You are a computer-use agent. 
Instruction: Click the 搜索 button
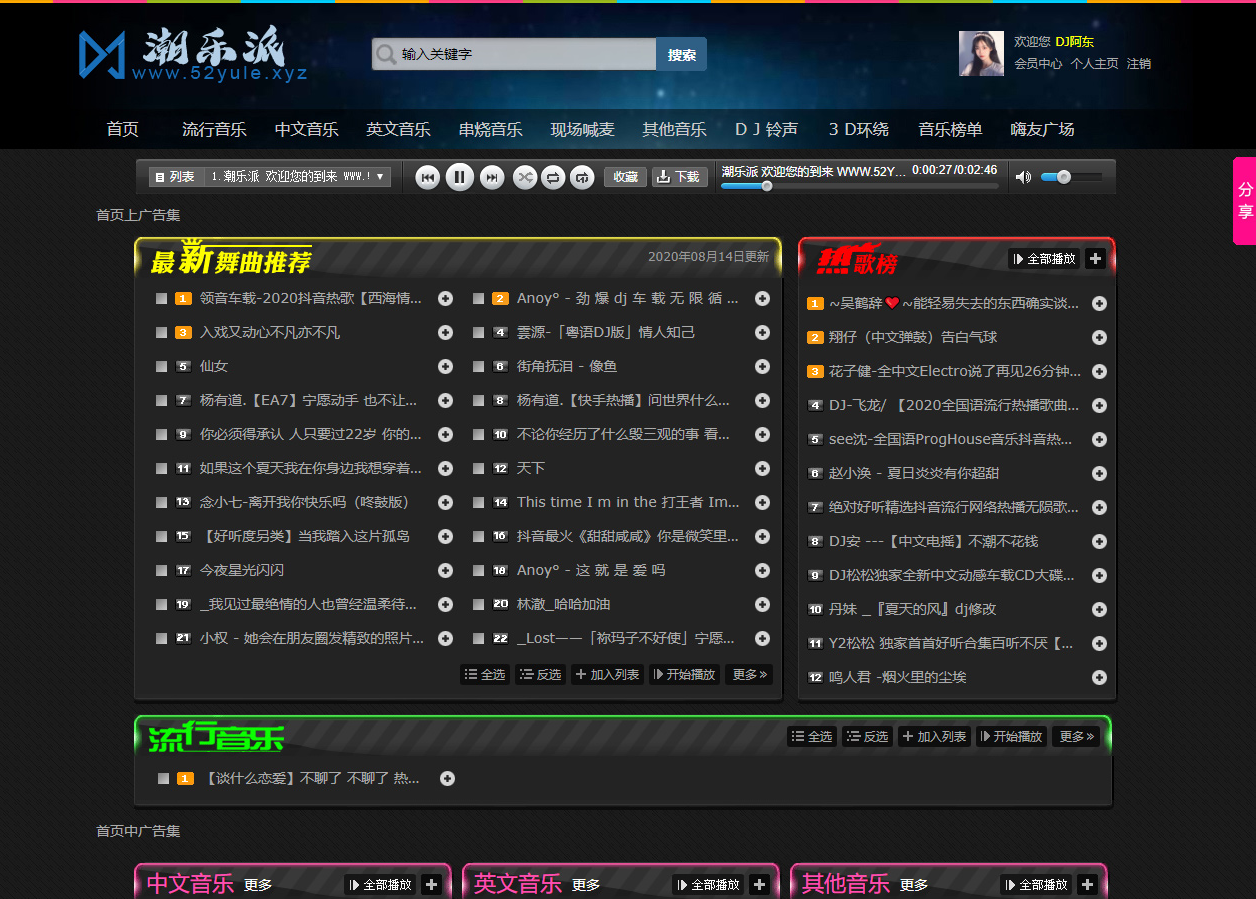(x=681, y=54)
